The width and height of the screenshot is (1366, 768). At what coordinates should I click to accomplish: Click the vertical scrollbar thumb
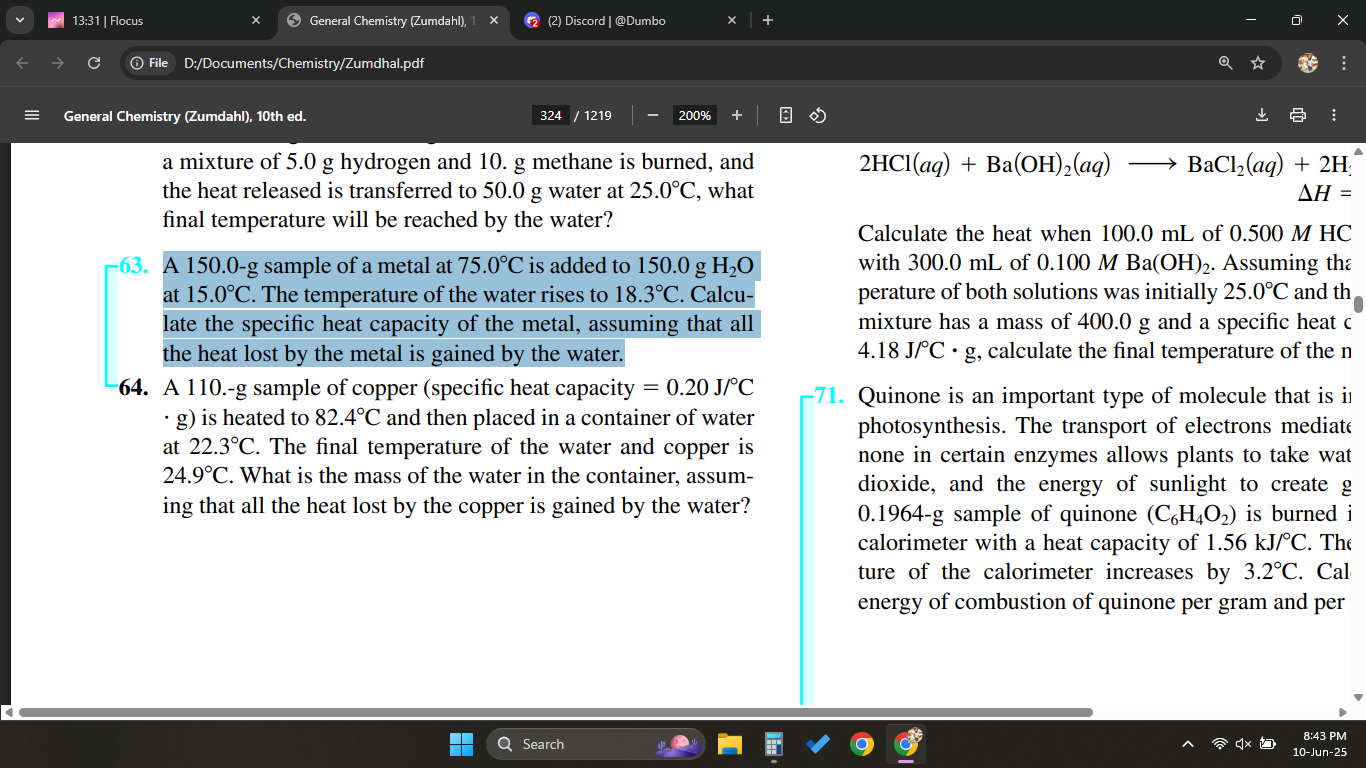click(x=1358, y=304)
